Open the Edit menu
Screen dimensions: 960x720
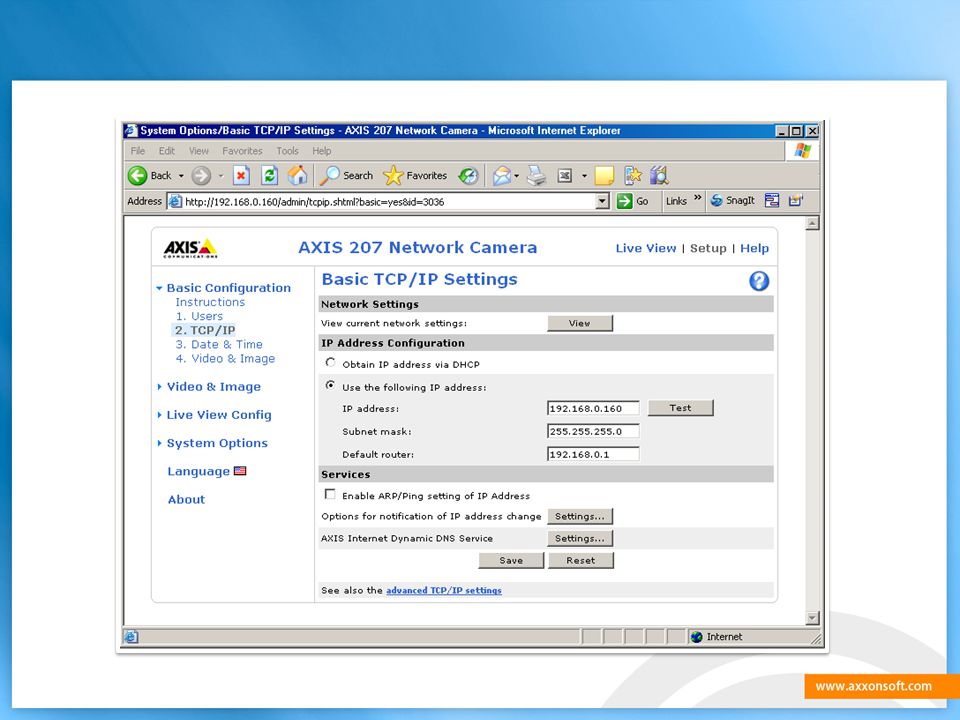pos(167,151)
